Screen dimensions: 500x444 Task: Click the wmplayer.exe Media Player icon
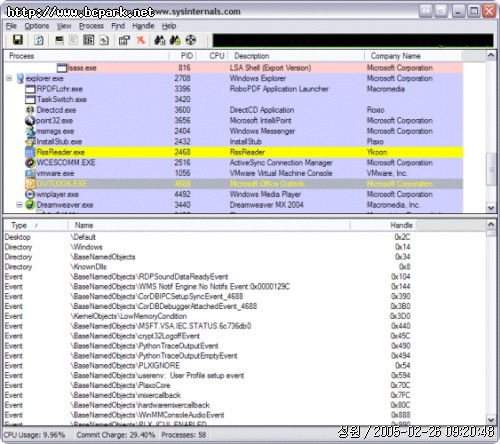tap(30, 194)
